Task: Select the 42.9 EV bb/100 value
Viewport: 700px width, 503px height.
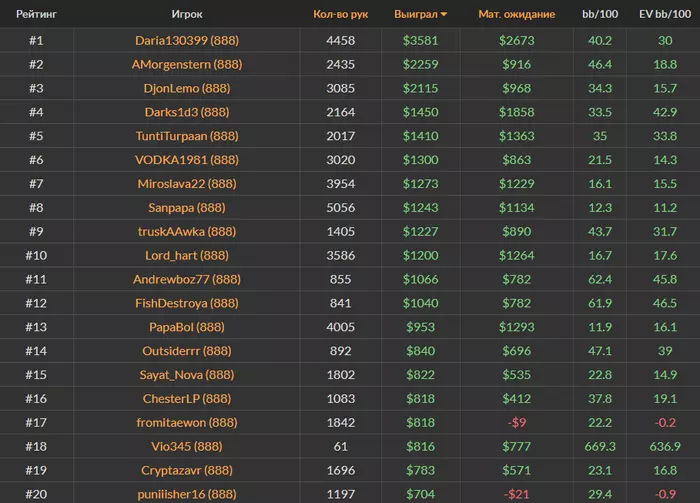Action: [x=665, y=112]
